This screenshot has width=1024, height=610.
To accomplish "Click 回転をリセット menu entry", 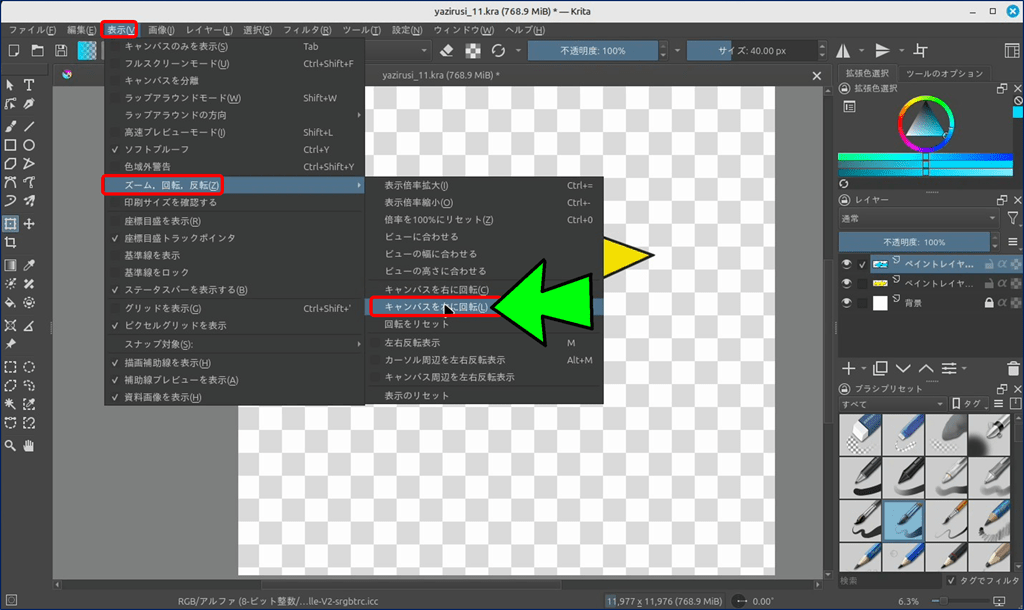I will point(420,324).
